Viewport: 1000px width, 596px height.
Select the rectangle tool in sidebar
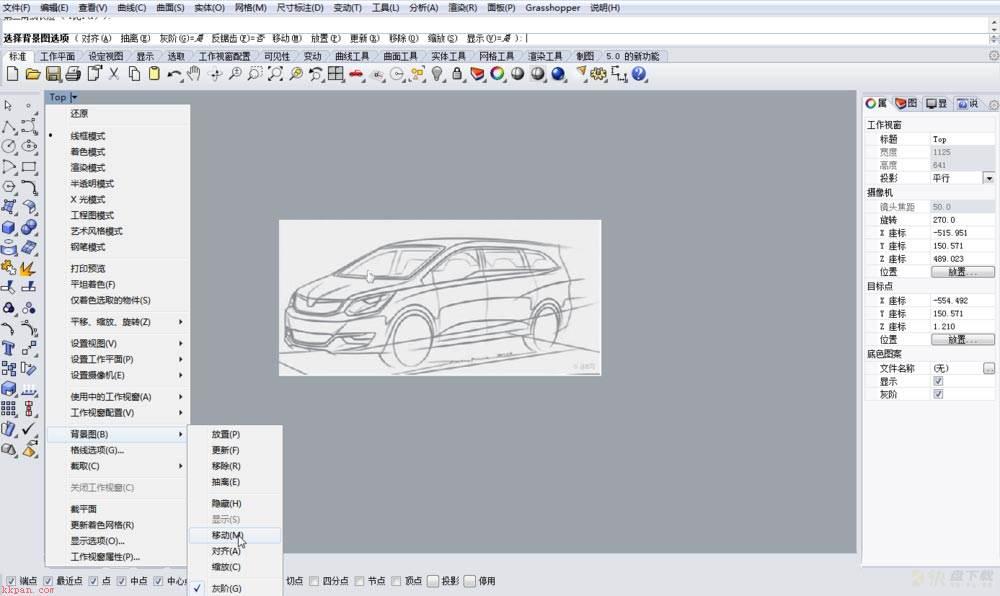[x=29, y=167]
